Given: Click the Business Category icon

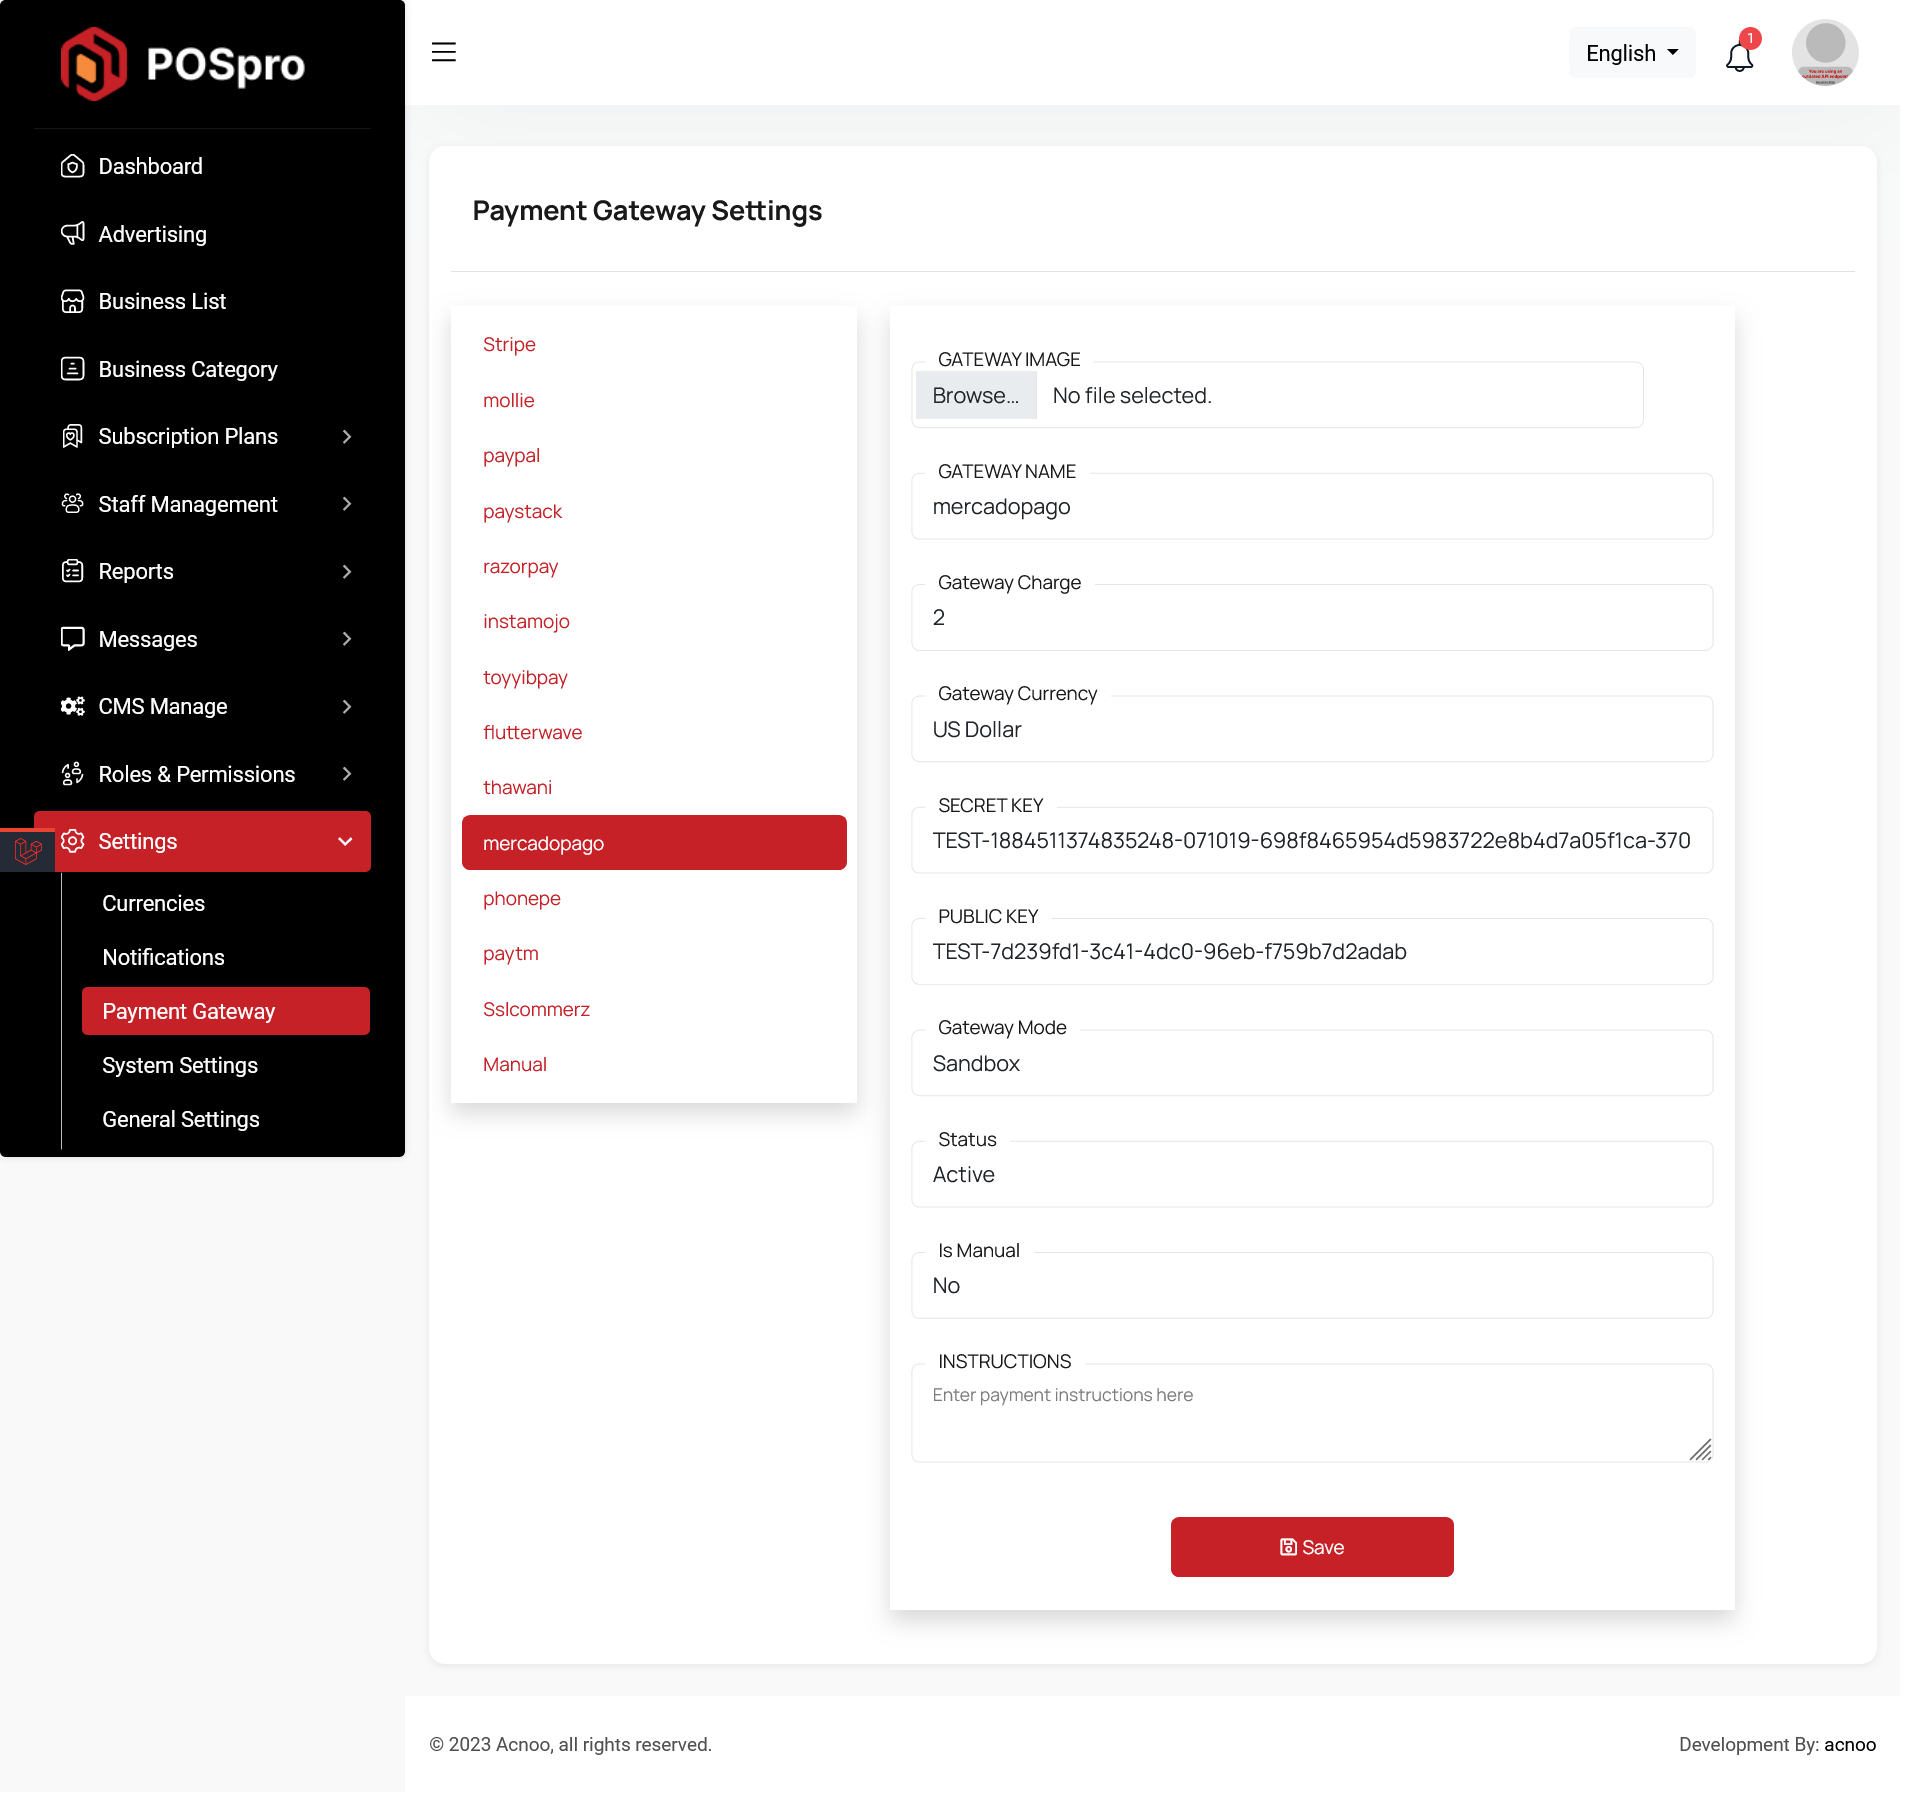Looking at the screenshot, I should click(72, 369).
